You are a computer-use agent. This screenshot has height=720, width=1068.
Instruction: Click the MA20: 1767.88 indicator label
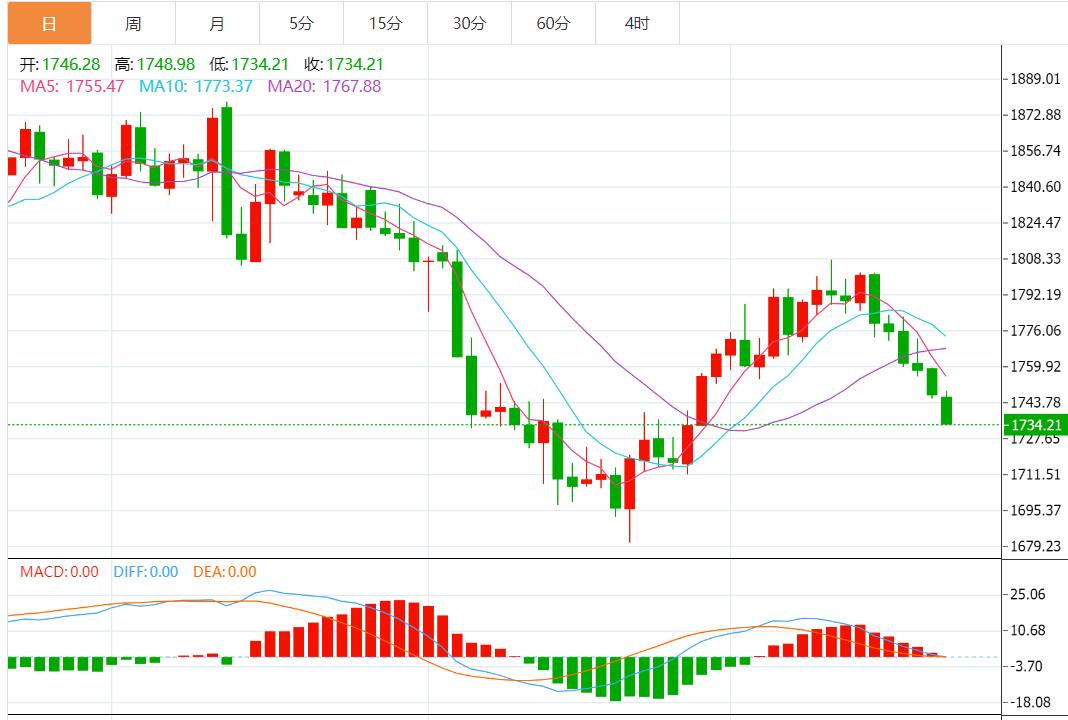click(324, 87)
